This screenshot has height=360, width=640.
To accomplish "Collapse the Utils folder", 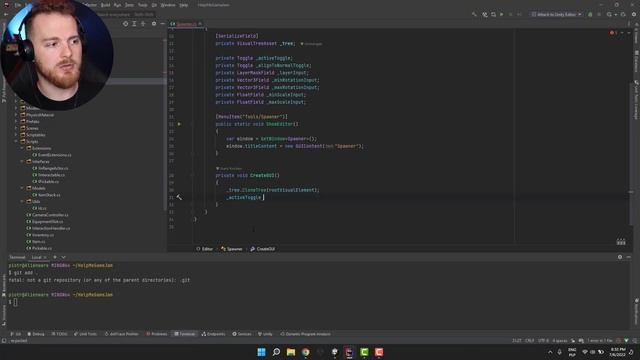I will click(x=22, y=202).
